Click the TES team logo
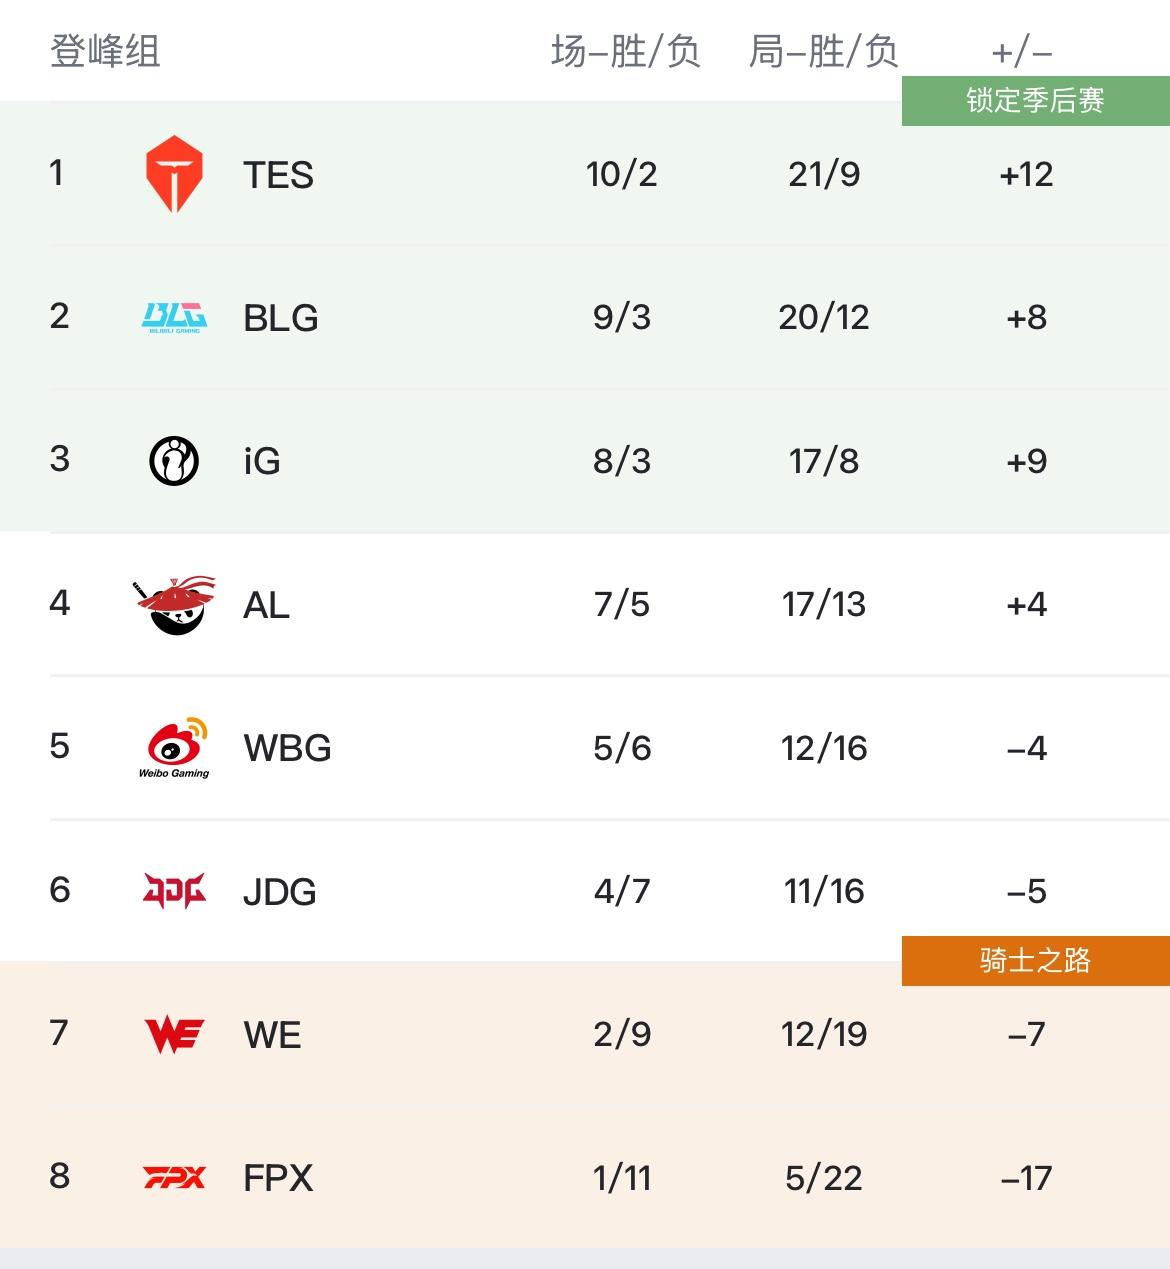Viewport: 1170px width, 1269px height. tap(174, 174)
